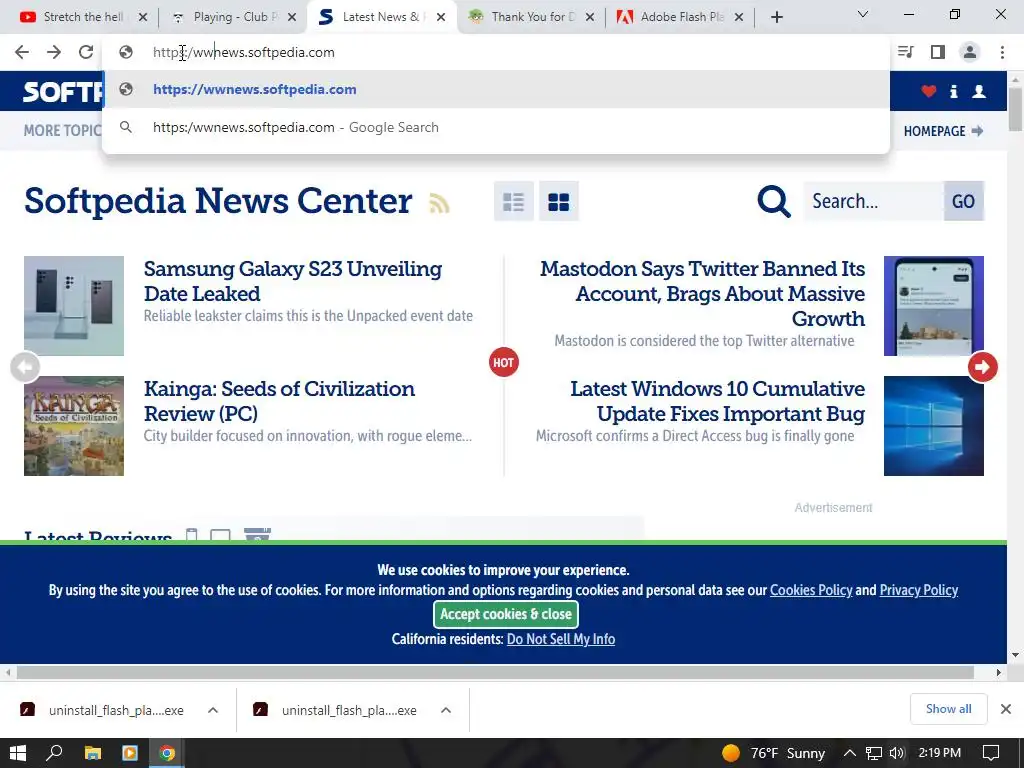
Task: Open the Windows 10 article thumbnail
Action: click(934, 426)
